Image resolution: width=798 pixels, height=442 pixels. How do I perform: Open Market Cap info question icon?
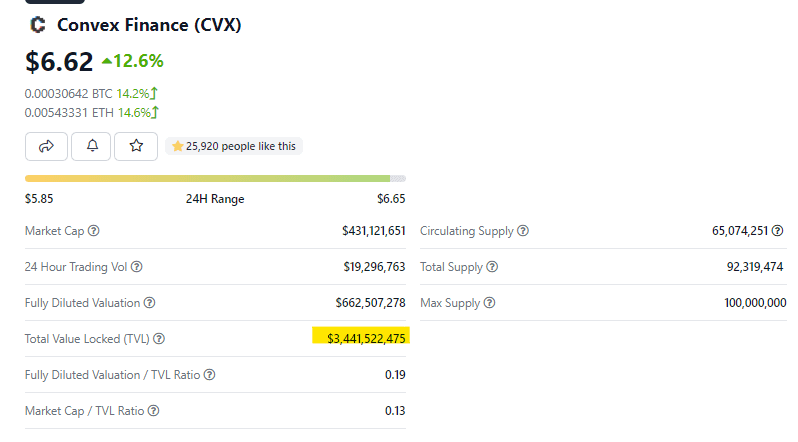pyautogui.click(x=94, y=231)
